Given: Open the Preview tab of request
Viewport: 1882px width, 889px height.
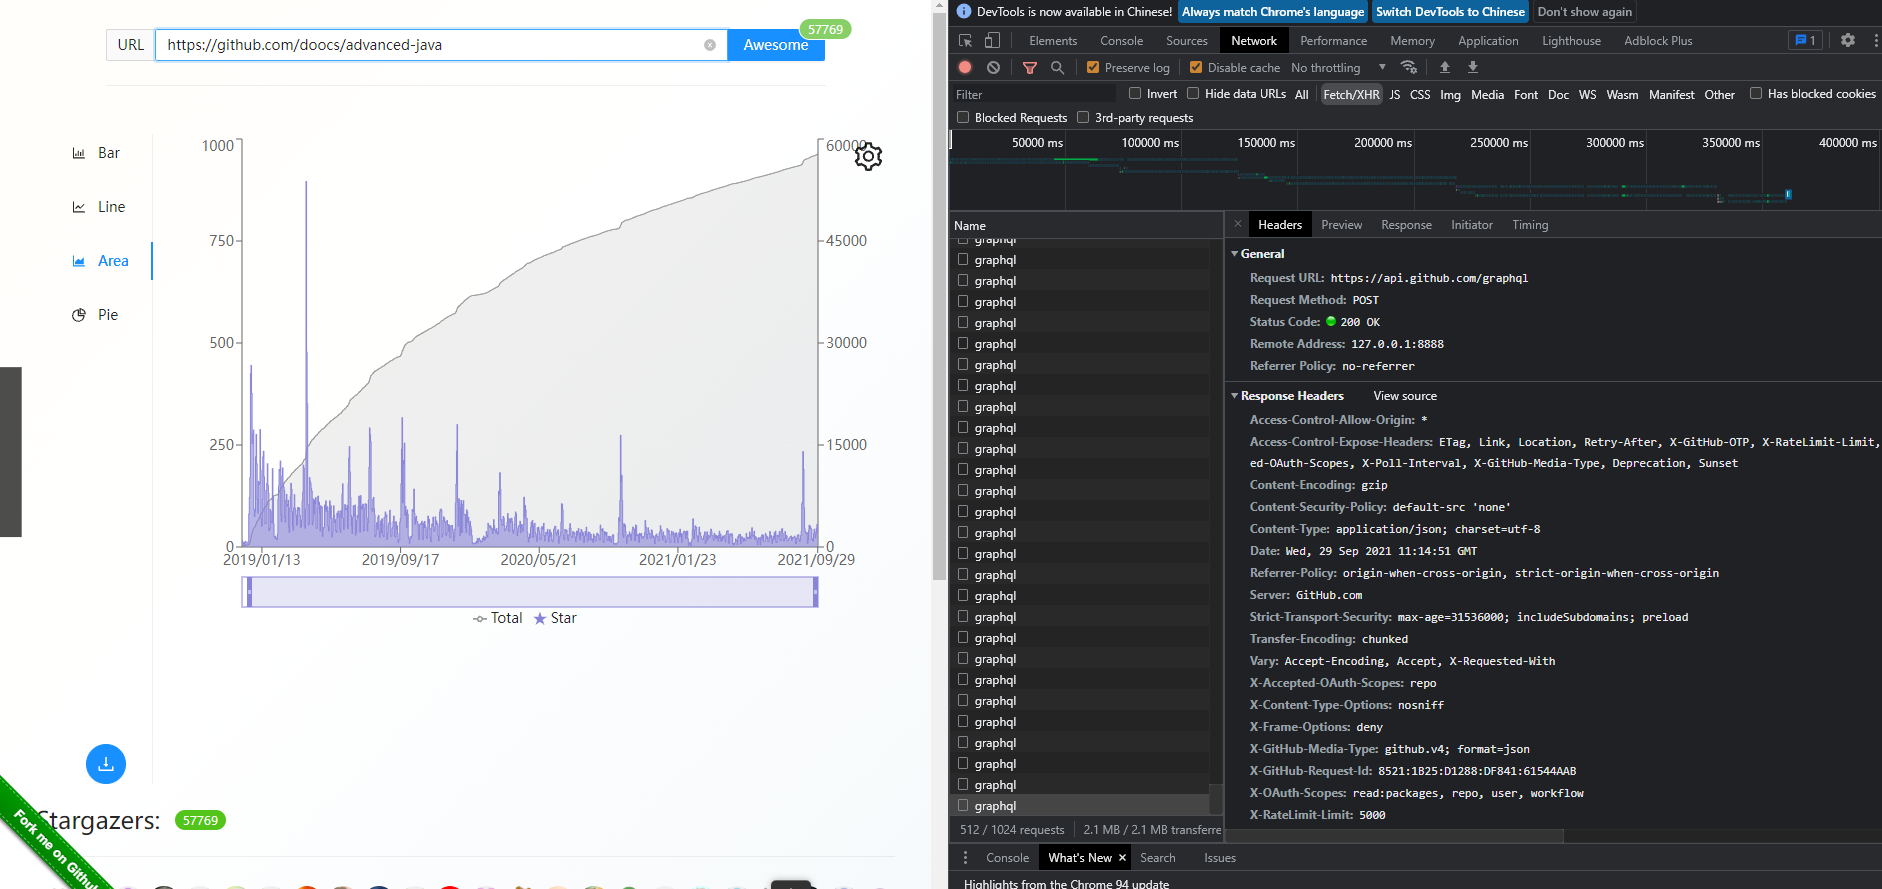Looking at the screenshot, I should pyautogui.click(x=1341, y=225).
